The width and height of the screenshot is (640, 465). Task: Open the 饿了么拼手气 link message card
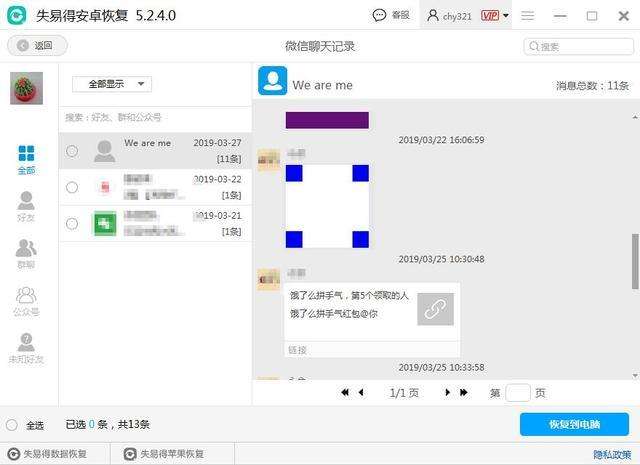click(372, 320)
